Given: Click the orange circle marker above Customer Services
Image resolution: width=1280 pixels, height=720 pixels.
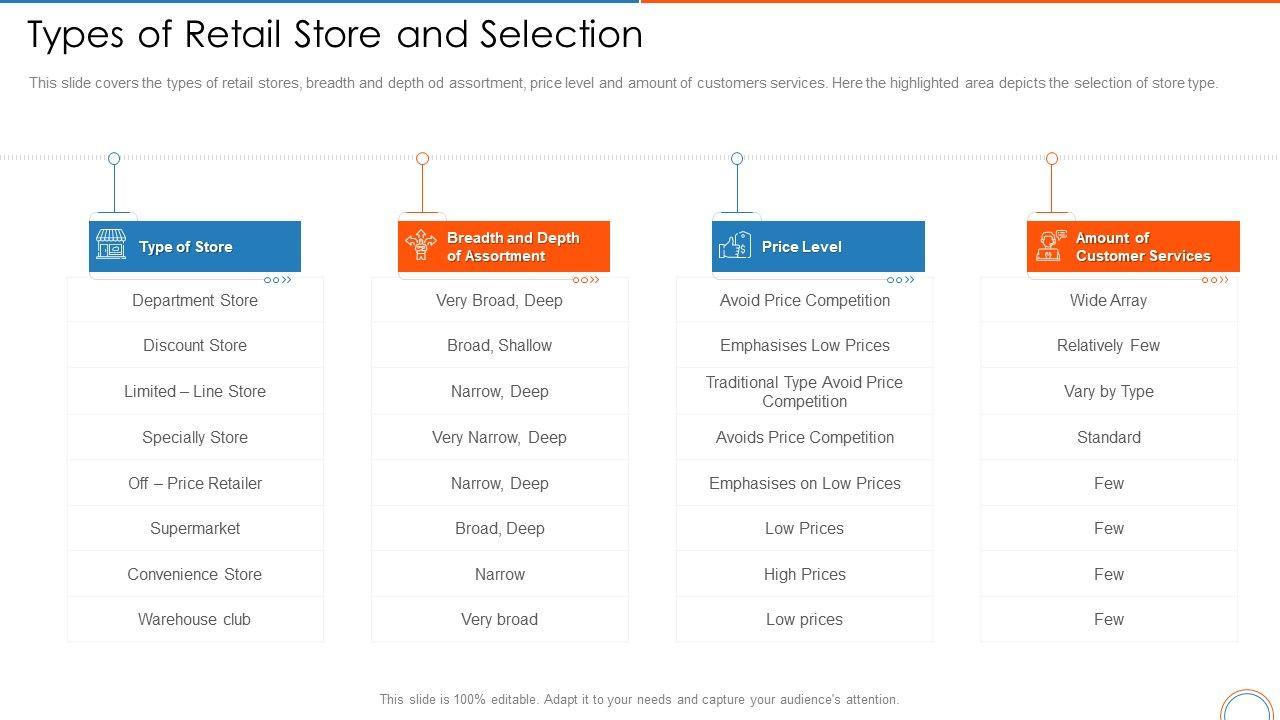Looking at the screenshot, I should tap(1051, 158).
